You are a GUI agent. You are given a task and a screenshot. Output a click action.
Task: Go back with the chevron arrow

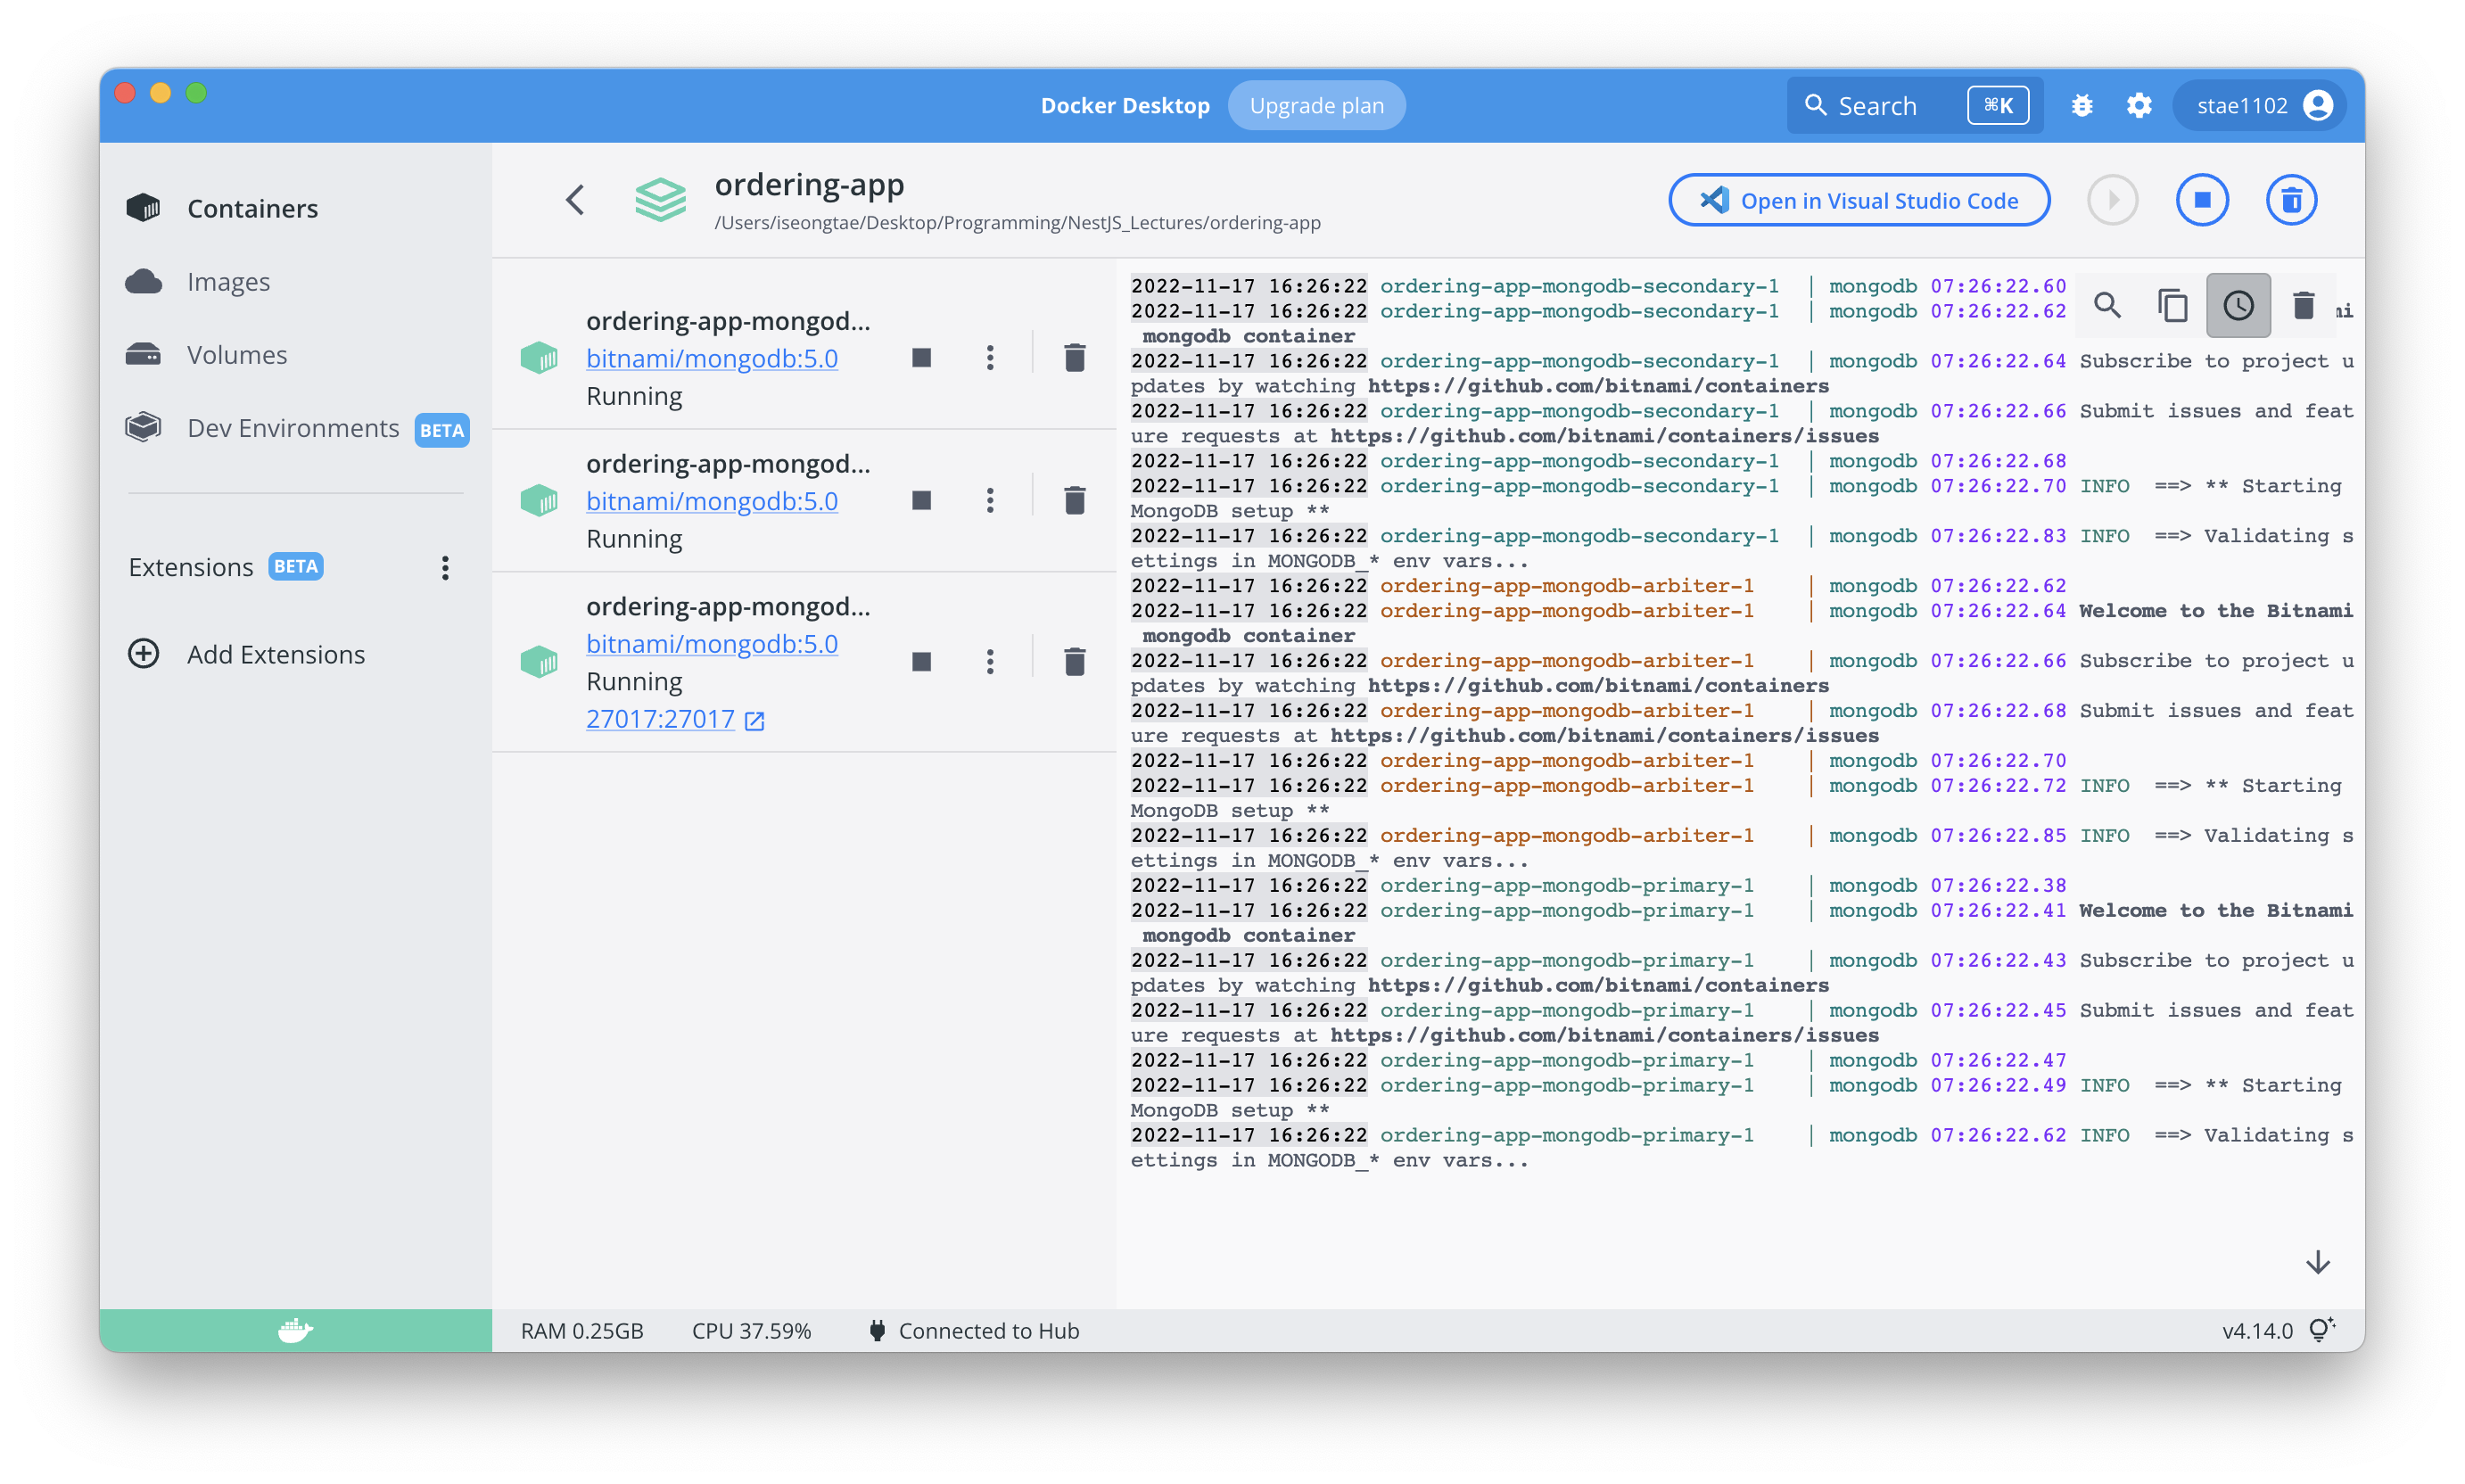pyautogui.click(x=575, y=200)
